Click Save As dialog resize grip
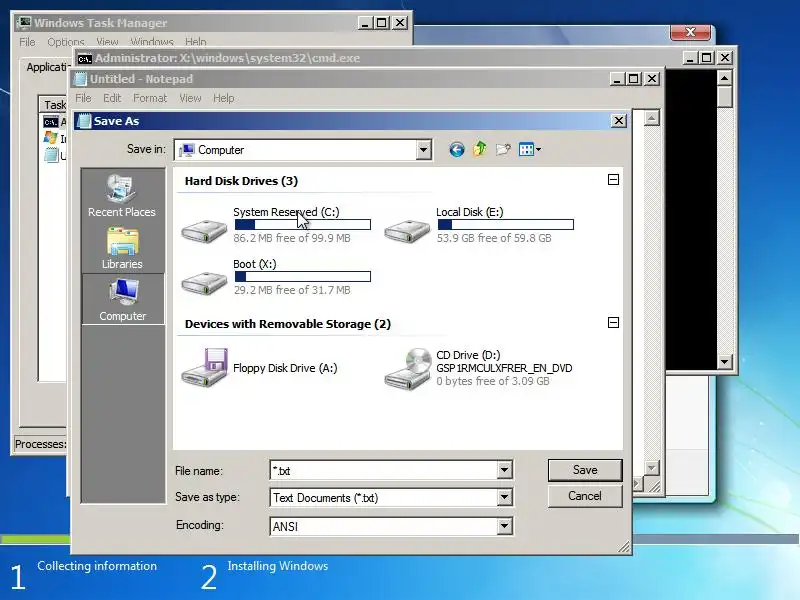Image resolution: width=800 pixels, height=600 pixels. click(x=624, y=547)
